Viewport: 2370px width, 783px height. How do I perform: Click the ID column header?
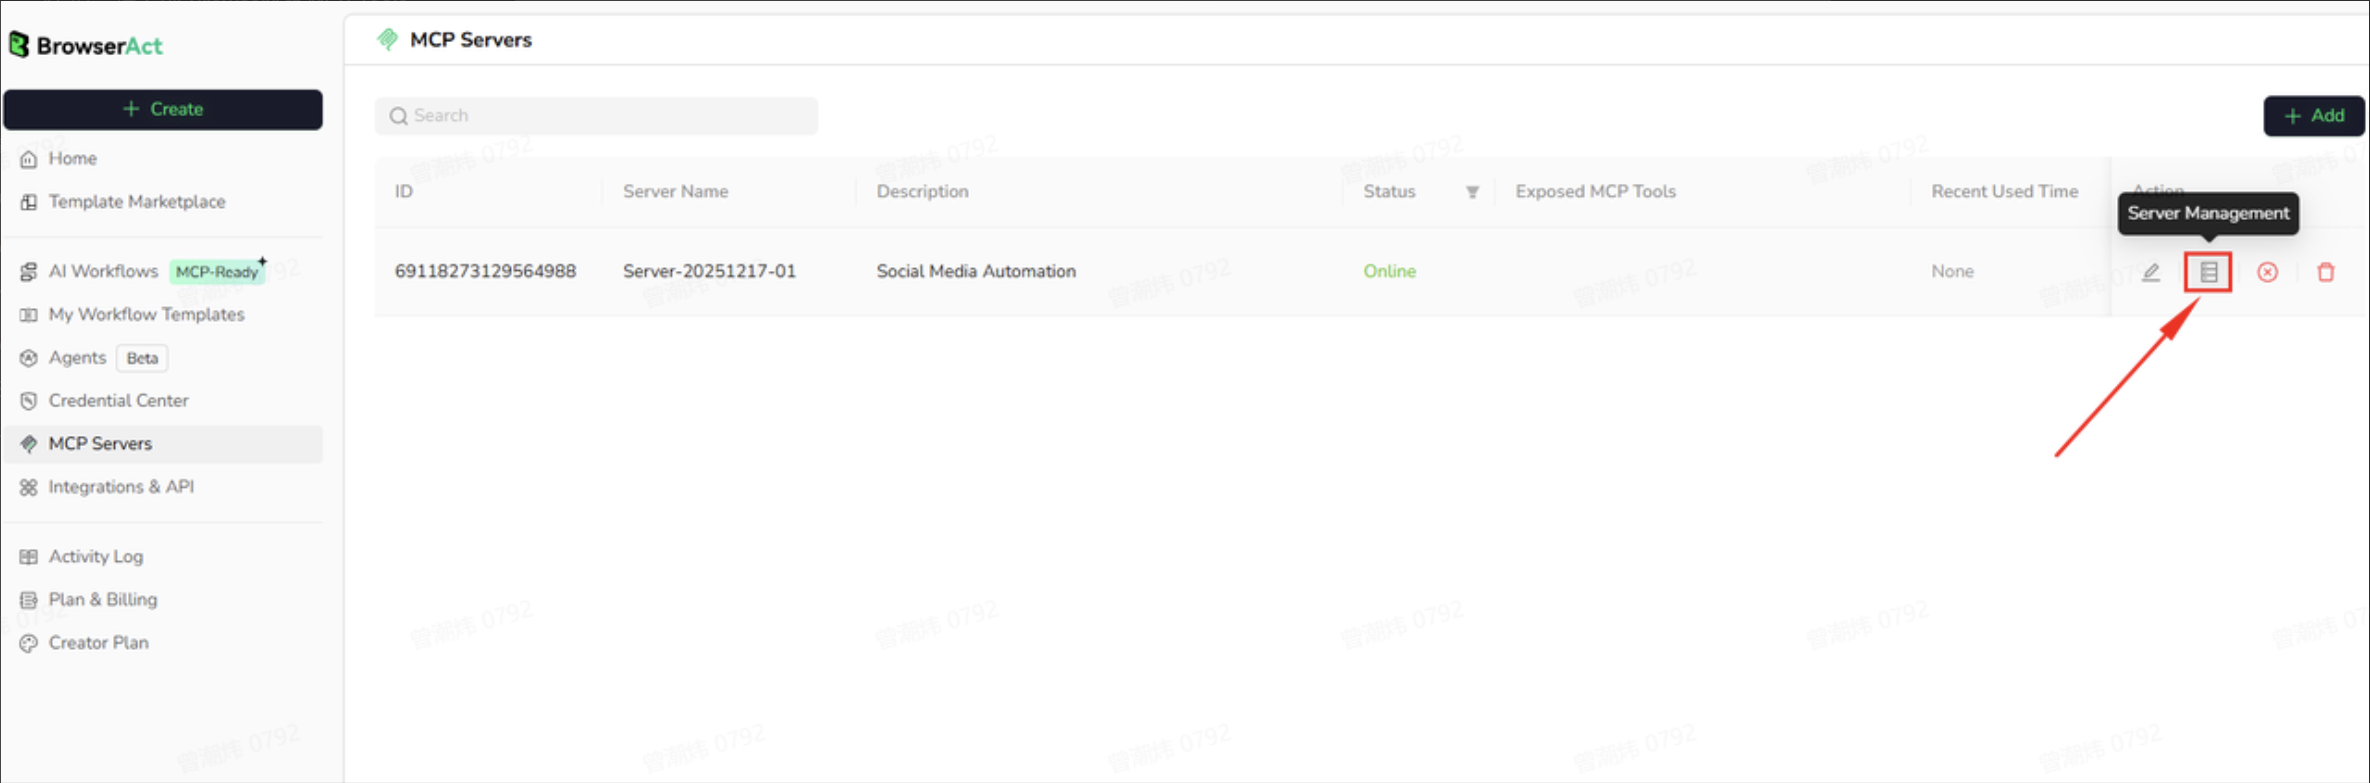tap(404, 191)
